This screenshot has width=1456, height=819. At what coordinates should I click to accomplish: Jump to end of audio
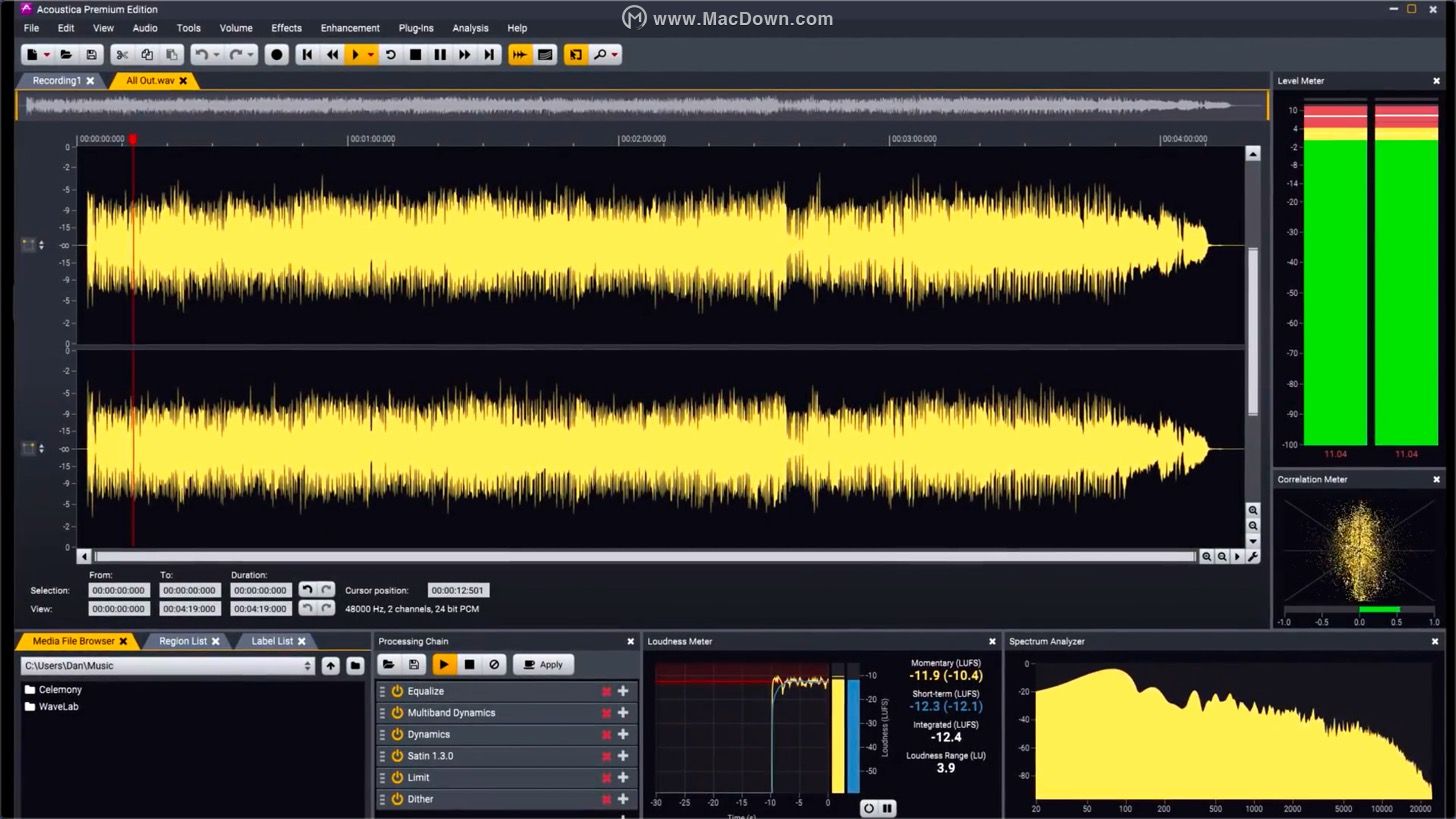pos(489,55)
